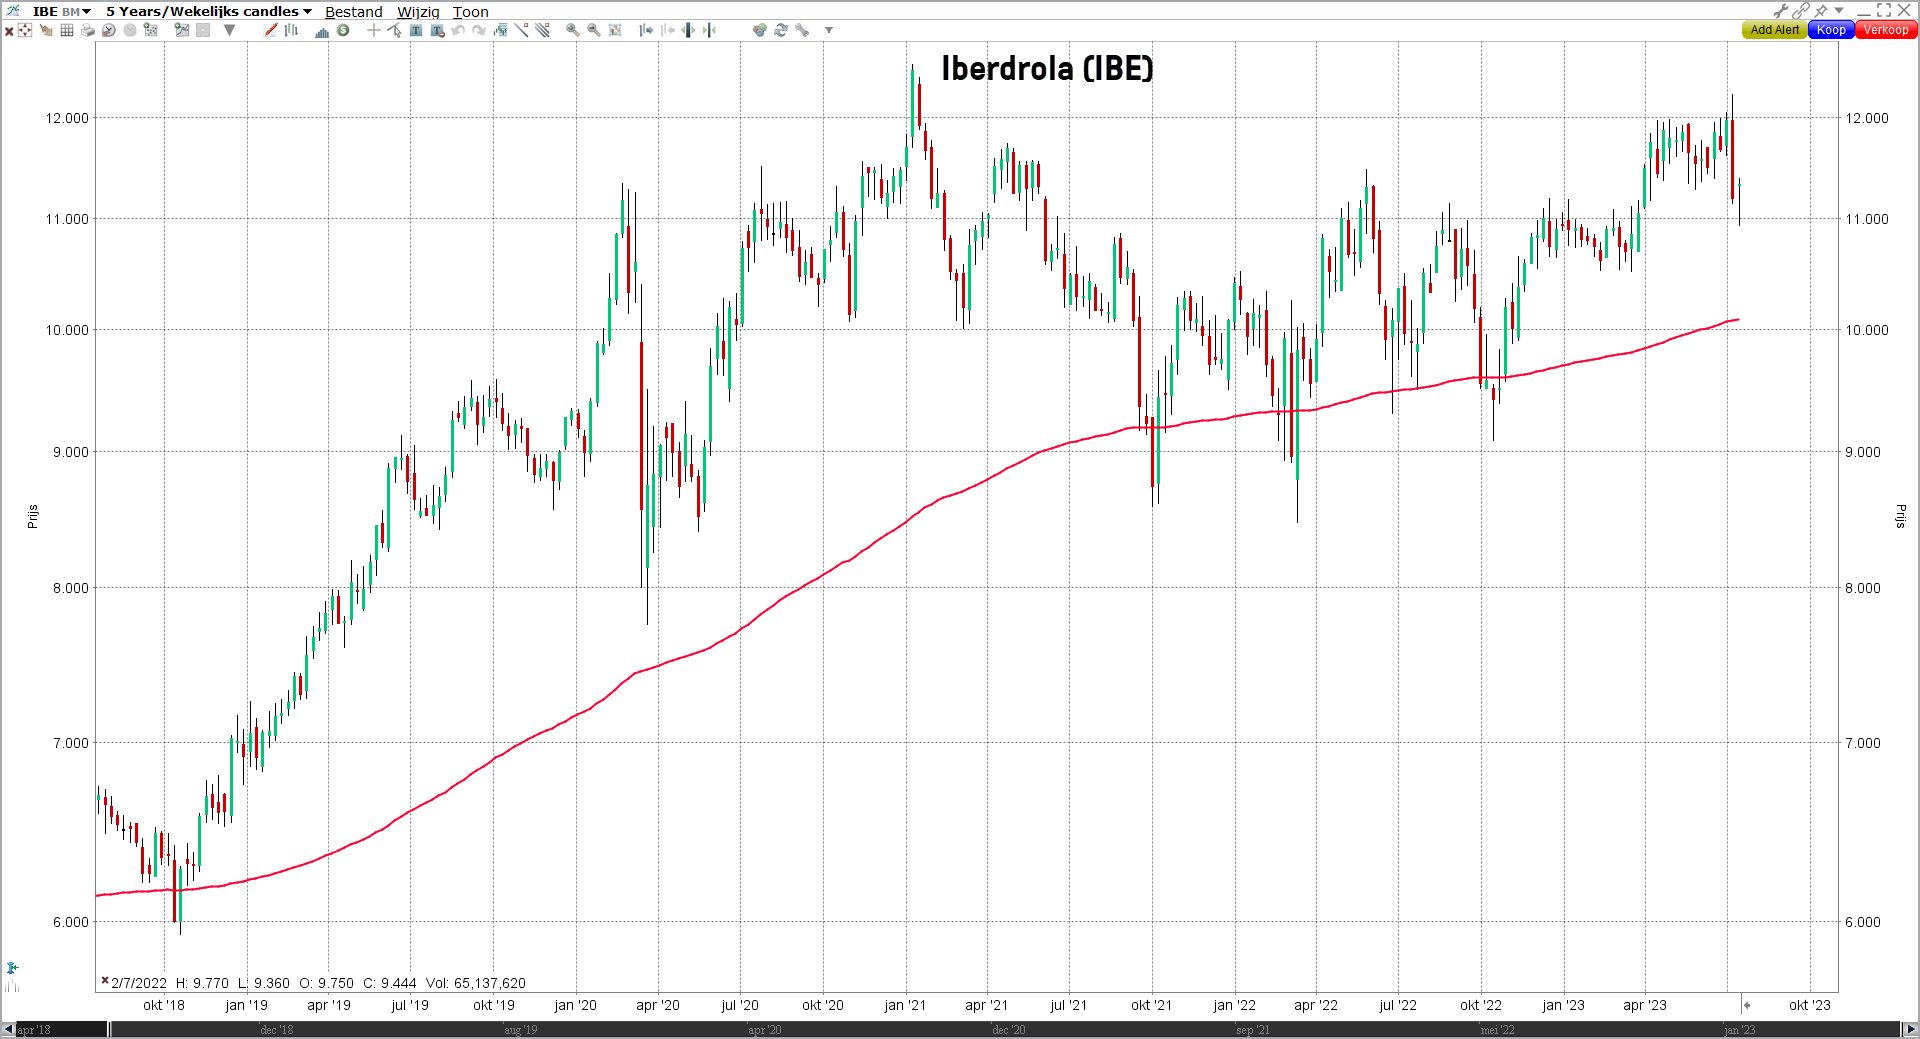Open the Toon menu
The height and width of the screenshot is (1039, 1920).
pyautogui.click(x=471, y=12)
